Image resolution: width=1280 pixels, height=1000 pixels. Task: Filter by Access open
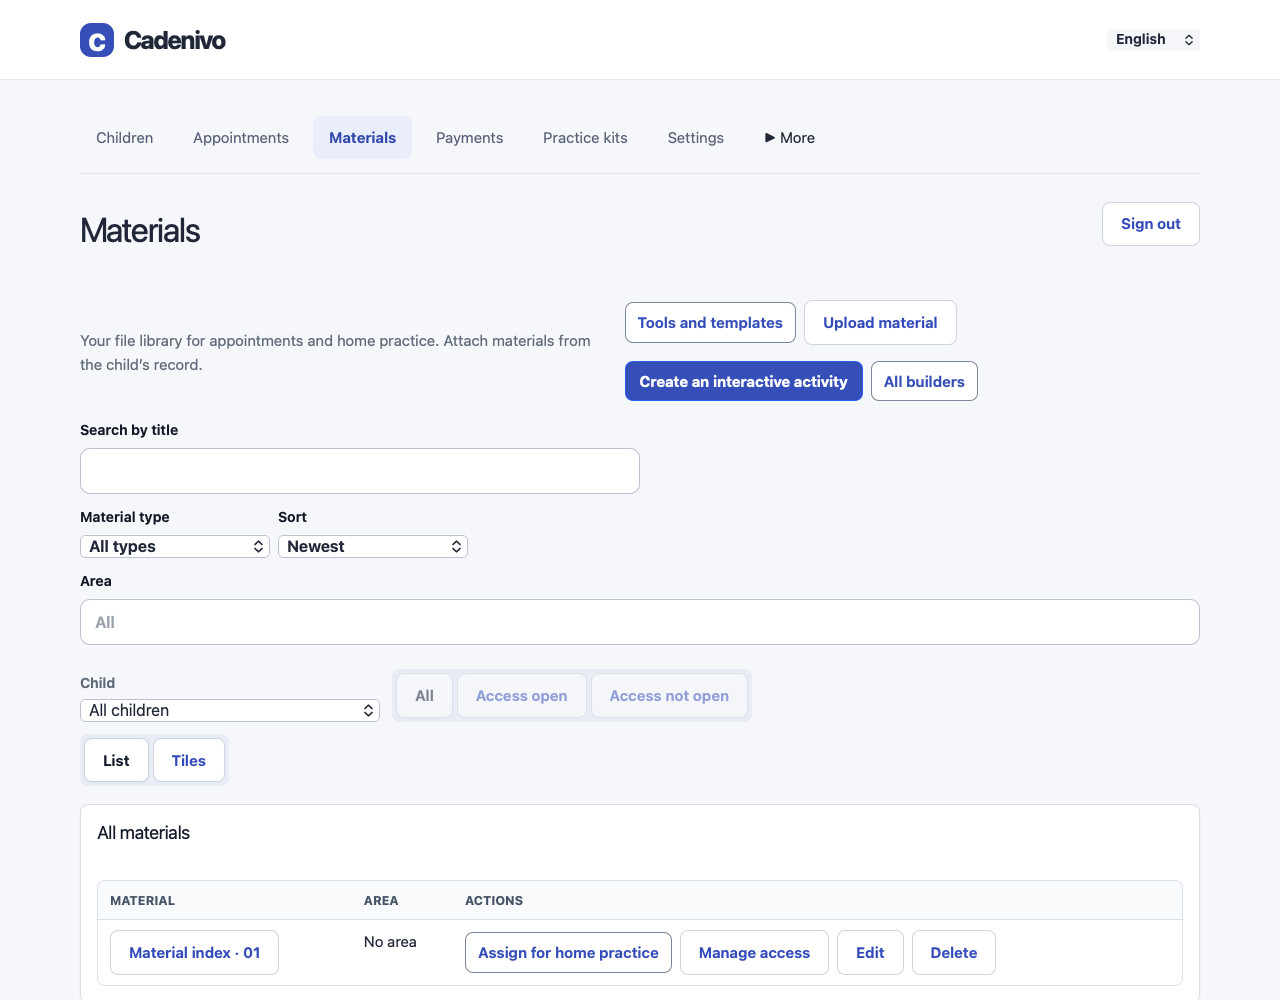522,696
